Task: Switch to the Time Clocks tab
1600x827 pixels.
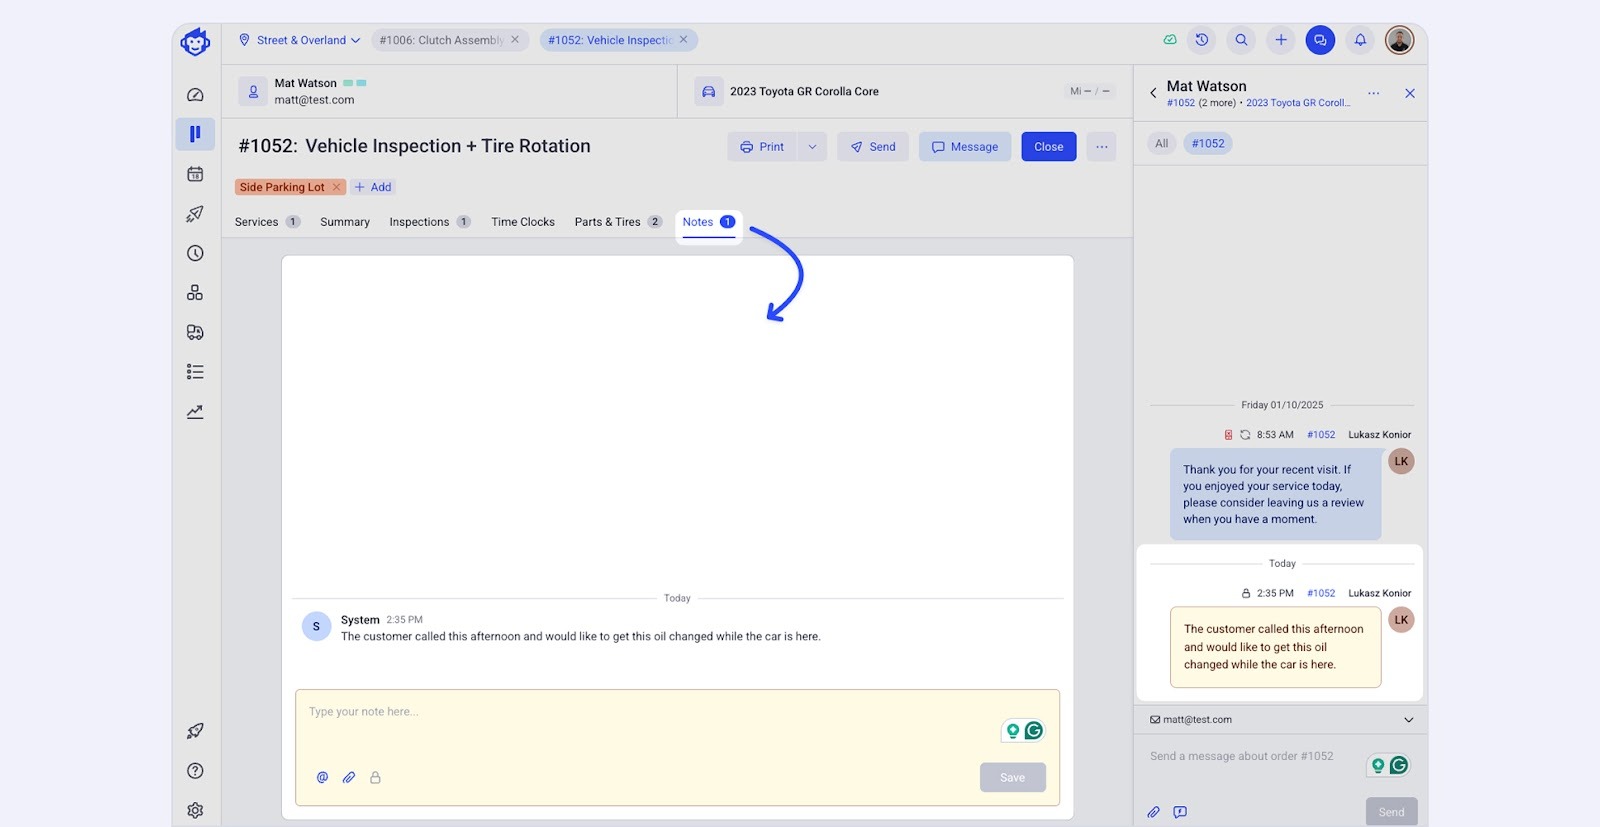Action: click(523, 222)
